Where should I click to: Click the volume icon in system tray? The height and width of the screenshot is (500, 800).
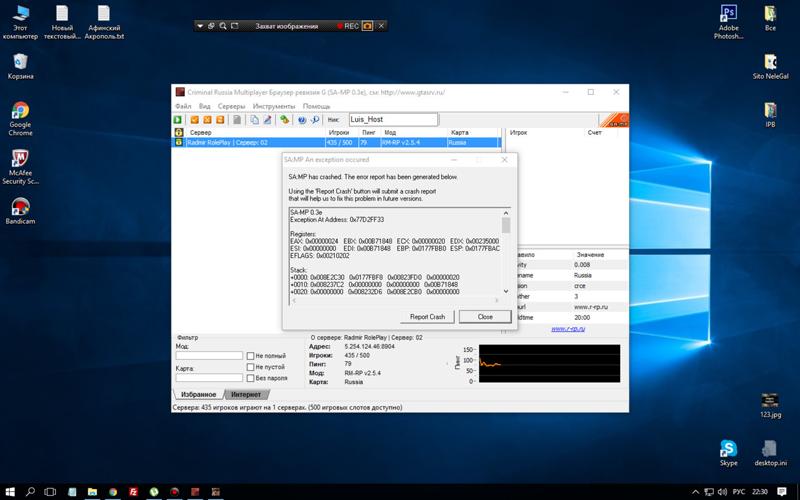coord(722,492)
